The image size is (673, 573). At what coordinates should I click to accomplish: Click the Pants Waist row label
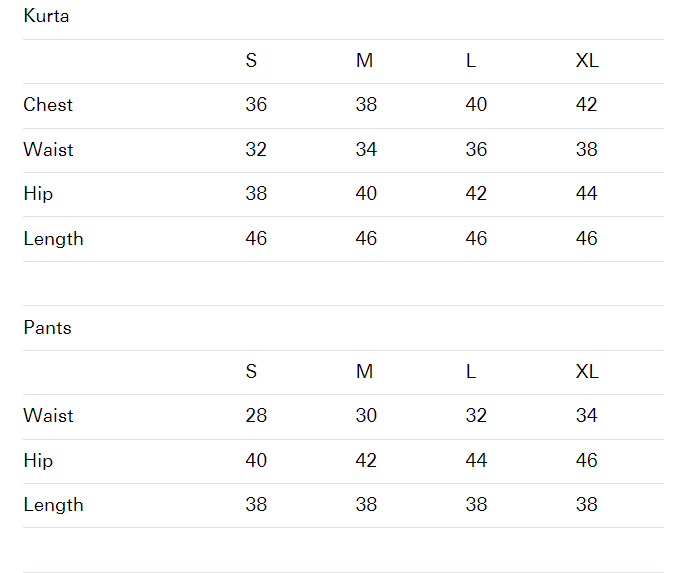click(48, 415)
